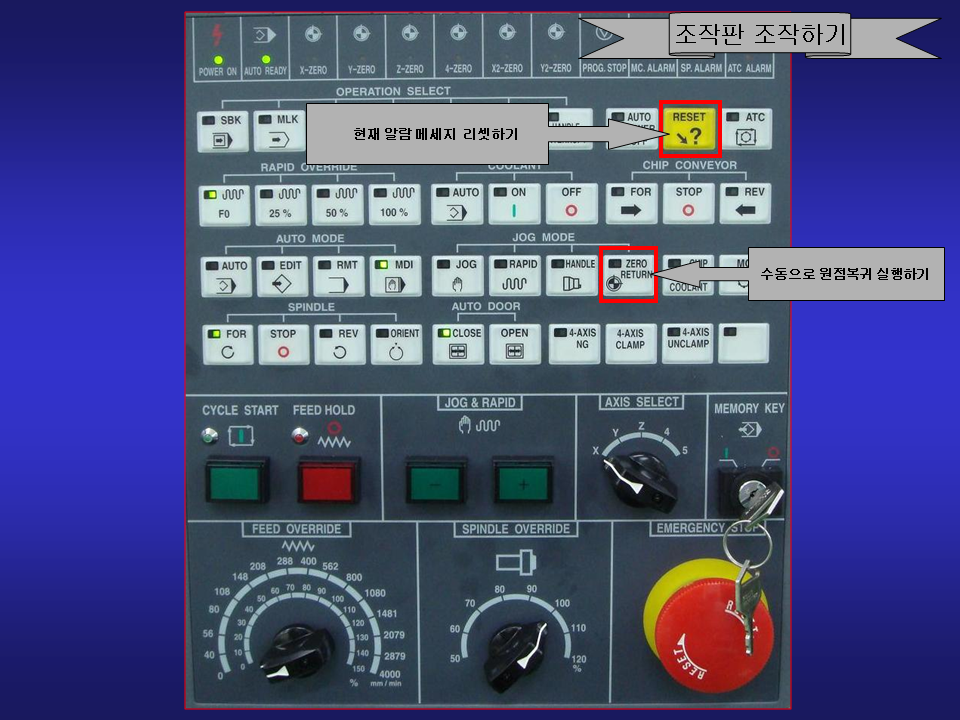
Task: Select AUTO in the Auto Mode group
Action: pos(226,277)
